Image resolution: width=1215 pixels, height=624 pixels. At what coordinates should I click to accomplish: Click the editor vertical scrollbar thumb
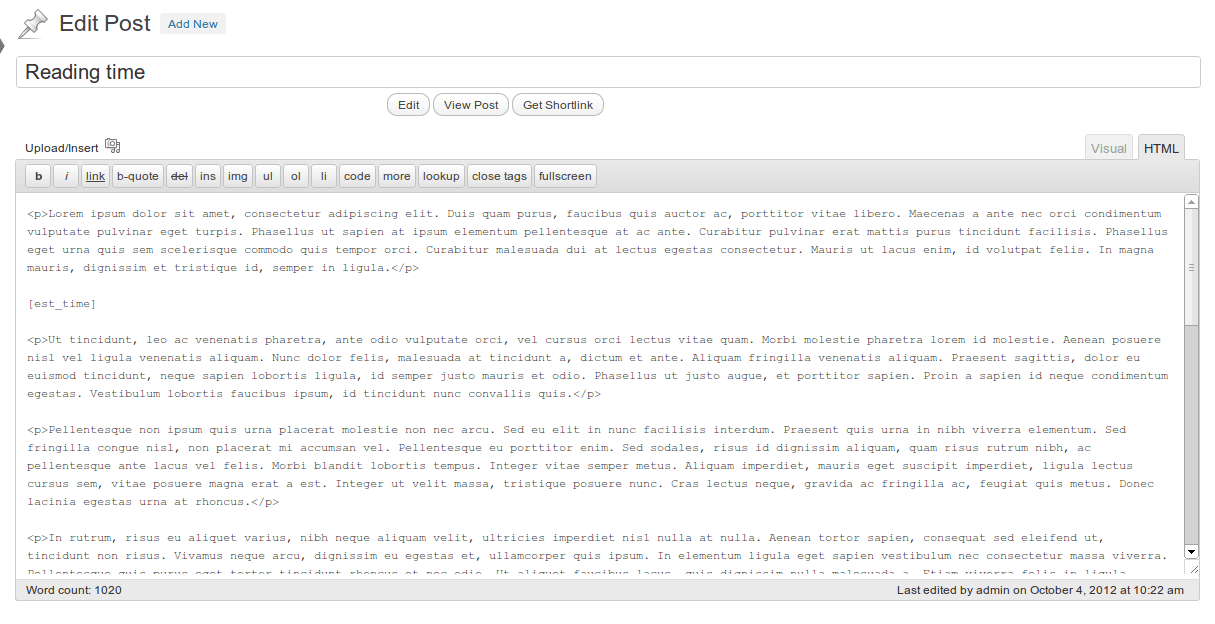click(x=1191, y=267)
